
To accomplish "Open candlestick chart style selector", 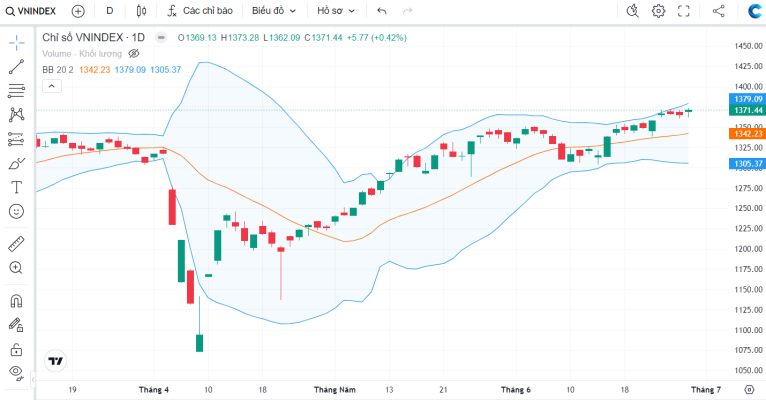I will click(141, 11).
